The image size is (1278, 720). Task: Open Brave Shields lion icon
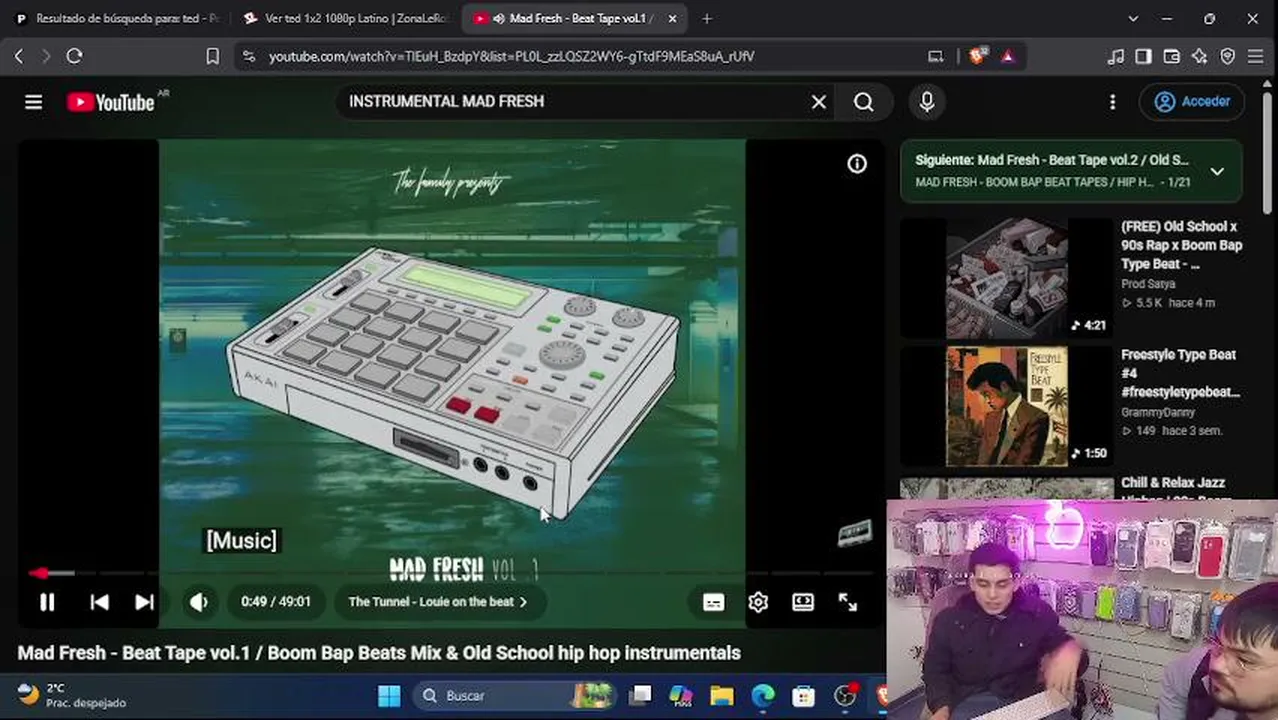click(x=977, y=56)
